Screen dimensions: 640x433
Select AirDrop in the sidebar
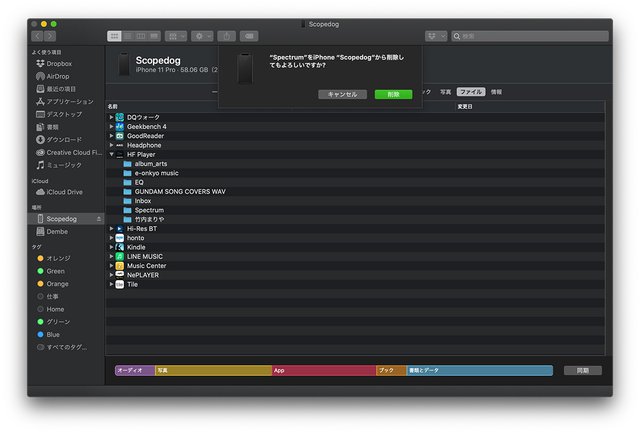58,76
